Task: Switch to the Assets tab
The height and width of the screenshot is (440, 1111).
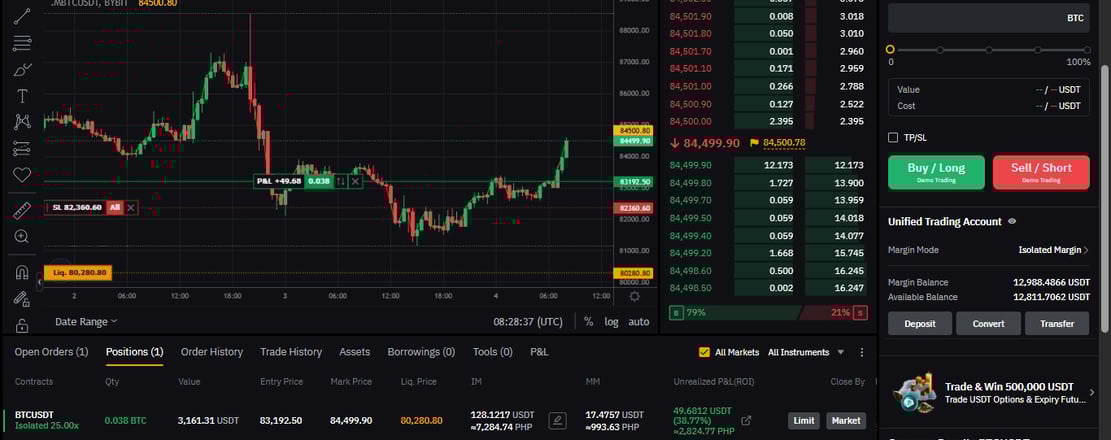Action: coord(354,352)
